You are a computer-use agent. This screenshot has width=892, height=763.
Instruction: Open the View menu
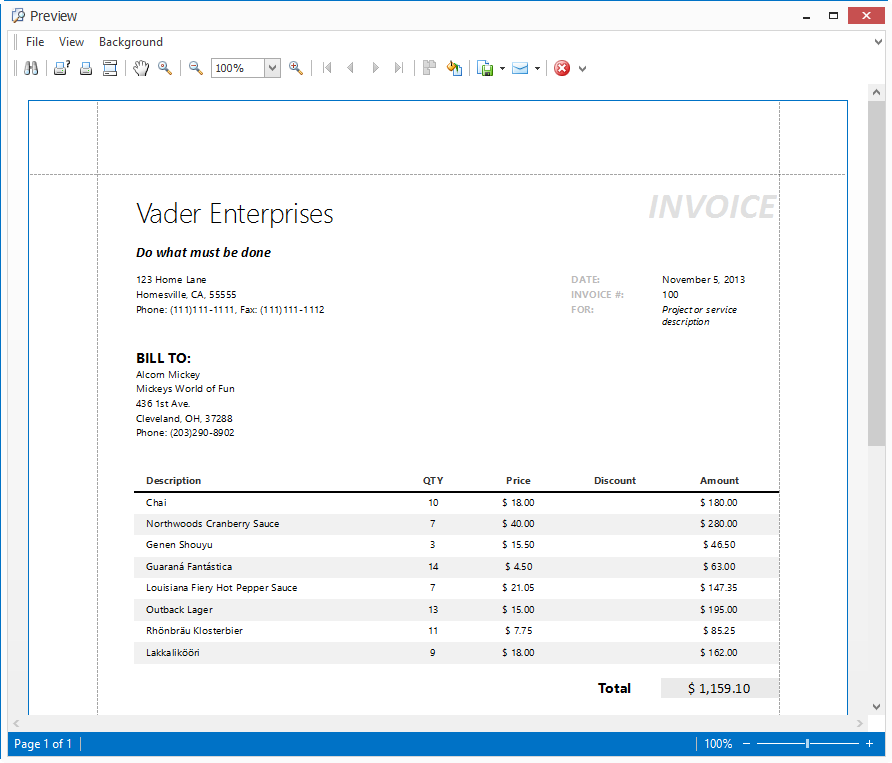(71, 42)
